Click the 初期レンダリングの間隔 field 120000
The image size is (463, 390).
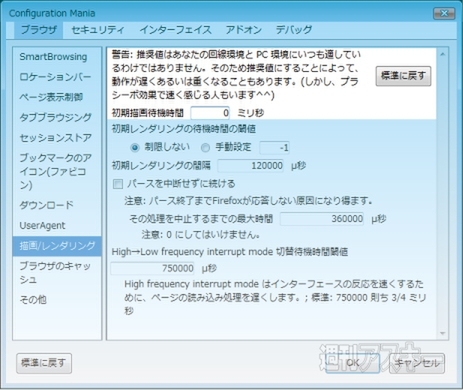click(251, 166)
